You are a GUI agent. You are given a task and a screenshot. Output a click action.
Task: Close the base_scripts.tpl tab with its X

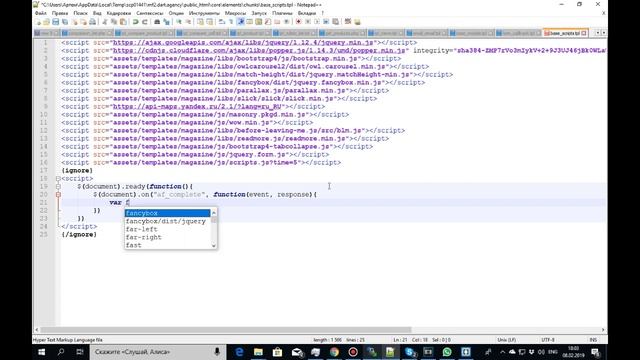(x=584, y=33)
